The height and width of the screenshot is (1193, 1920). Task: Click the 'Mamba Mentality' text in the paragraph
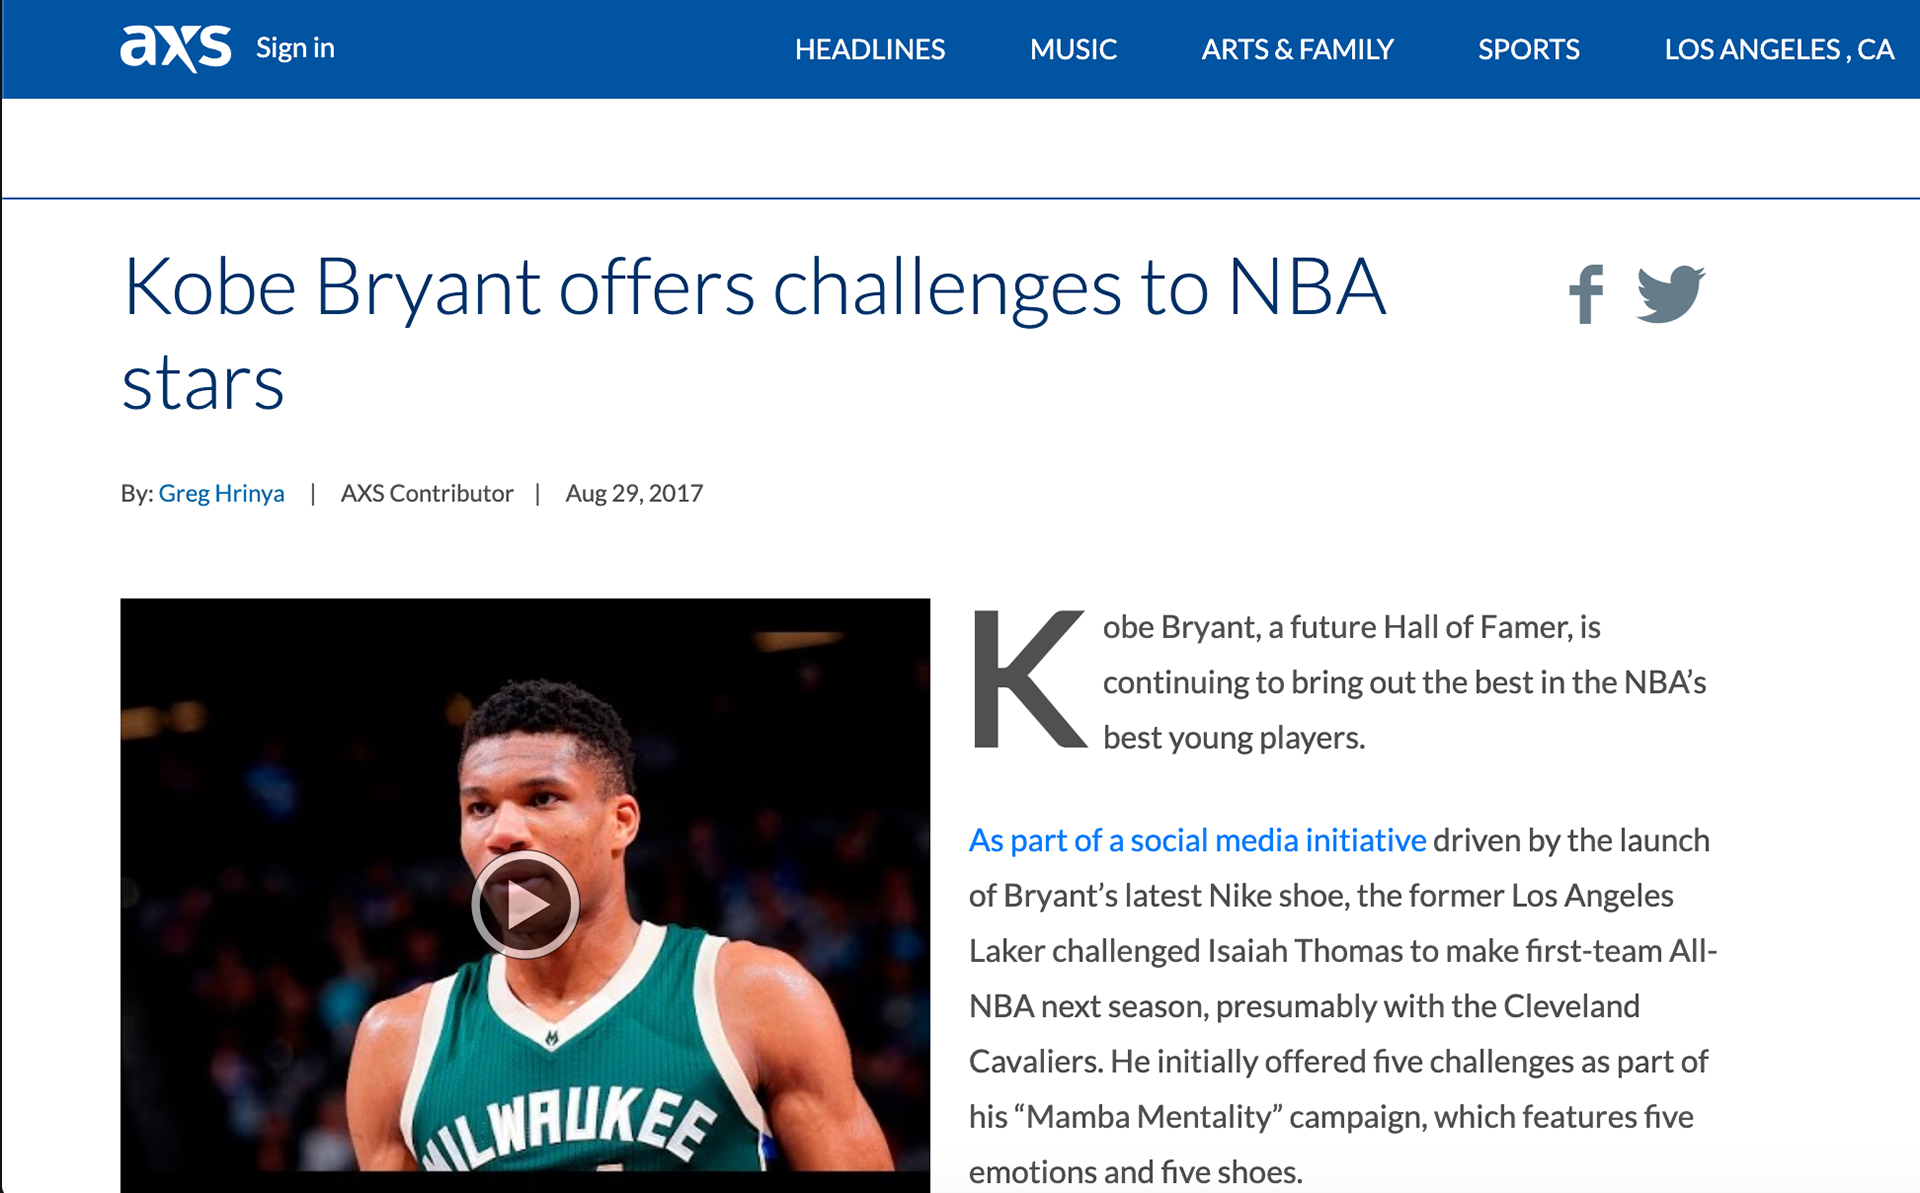tap(1149, 1116)
